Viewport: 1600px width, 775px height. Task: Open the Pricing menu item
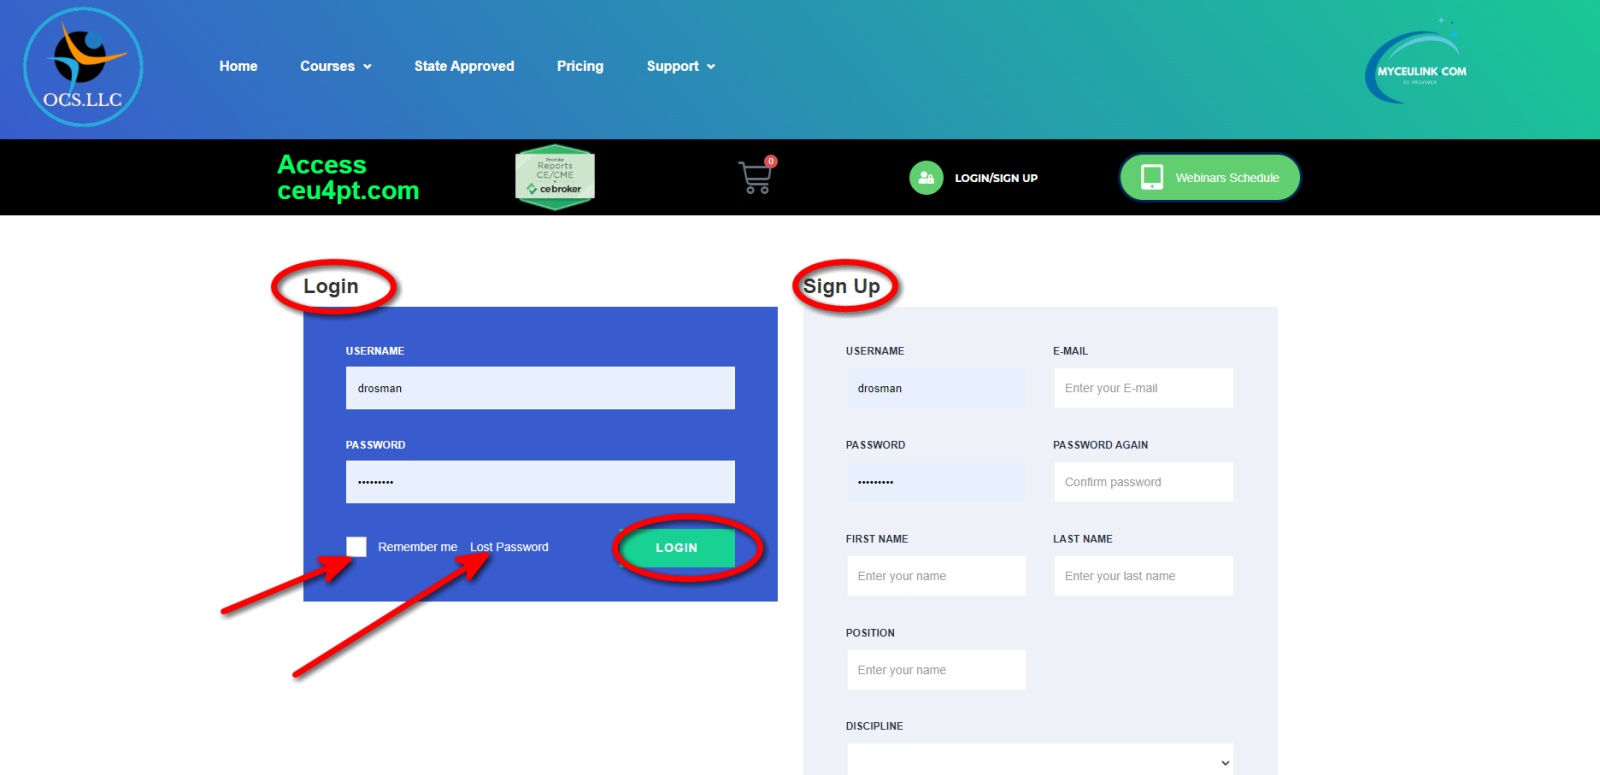coord(580,66)
